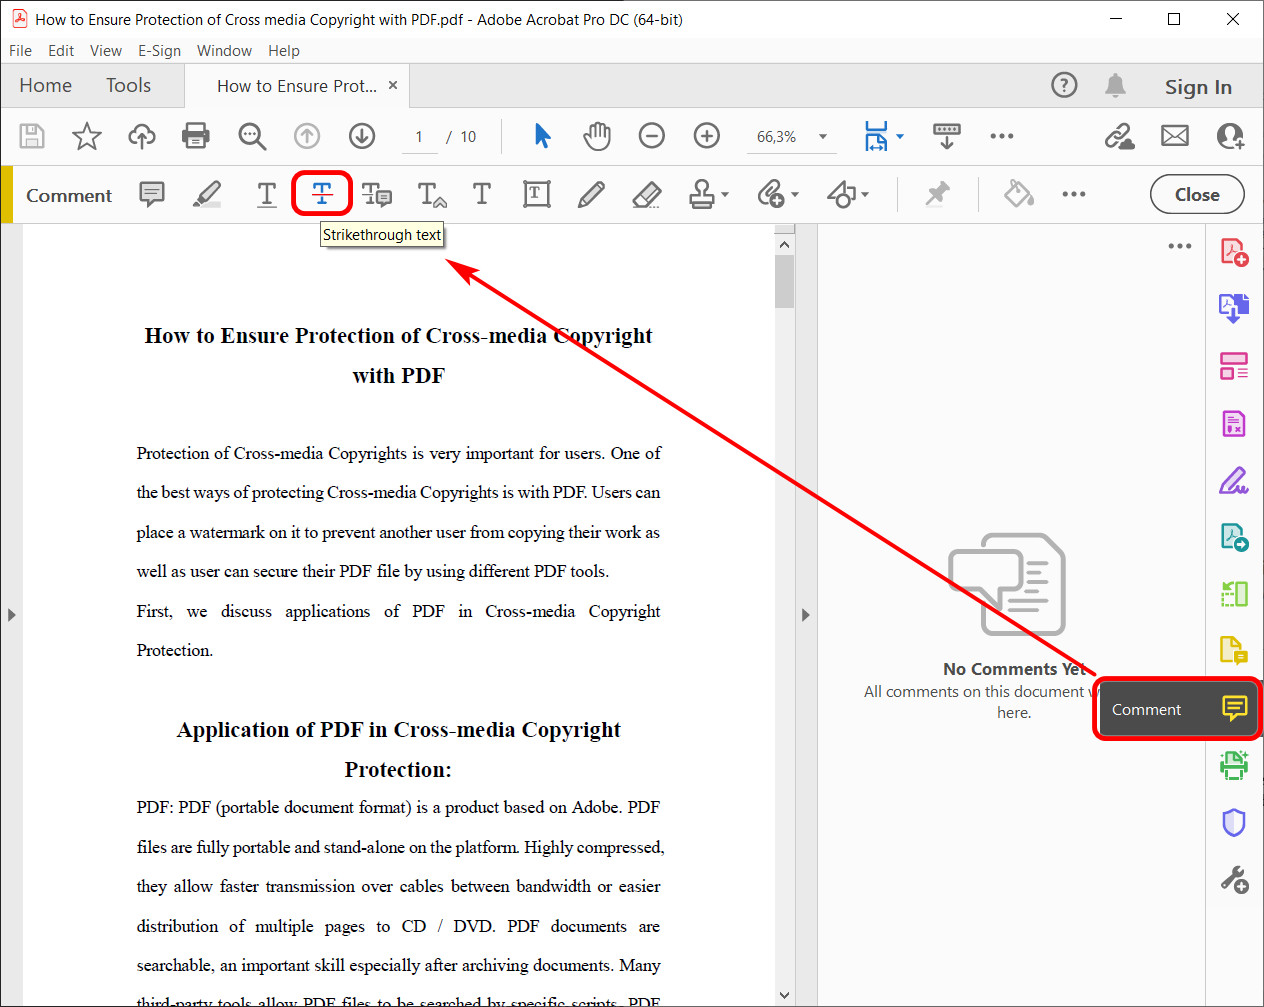Select the Hand tool for panning
The width and height of the screenshot is (1264, 1007).
tap(597, 135)
